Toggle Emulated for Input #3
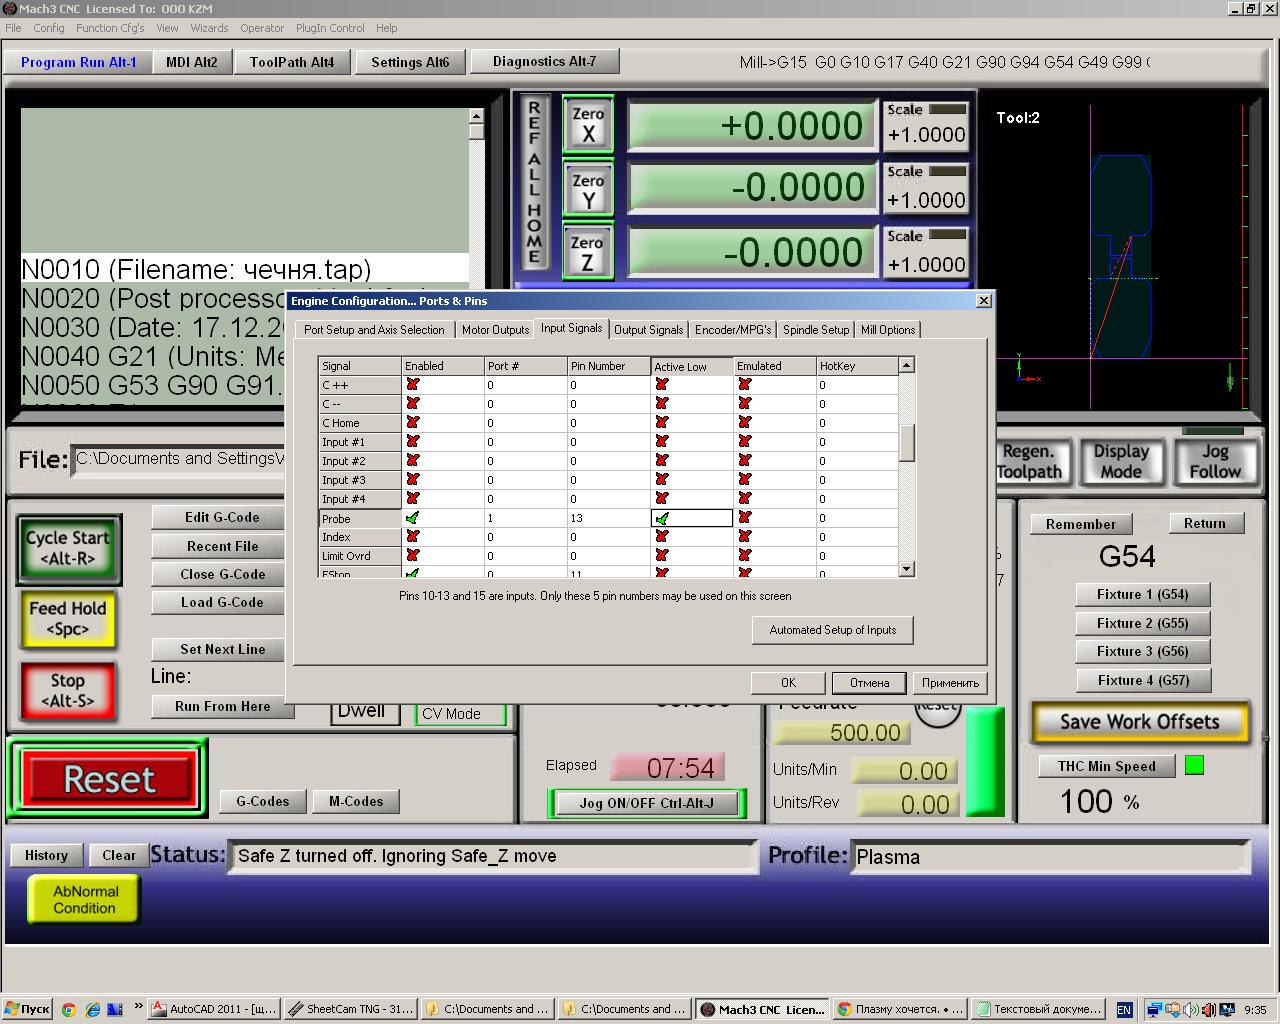The height and width of the screenshot is (1024, 1280). coord(745,480)
